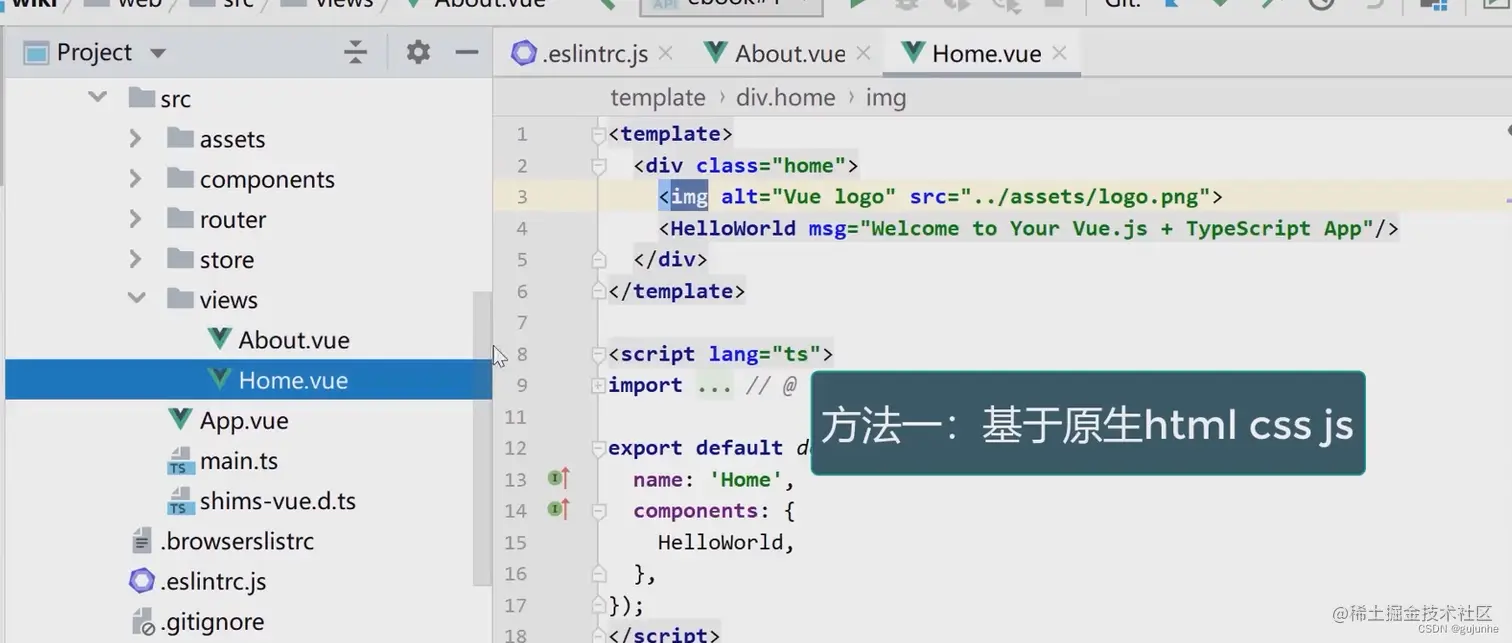
Task: Open About.vue in the project tree
Action: coord(293,340)
